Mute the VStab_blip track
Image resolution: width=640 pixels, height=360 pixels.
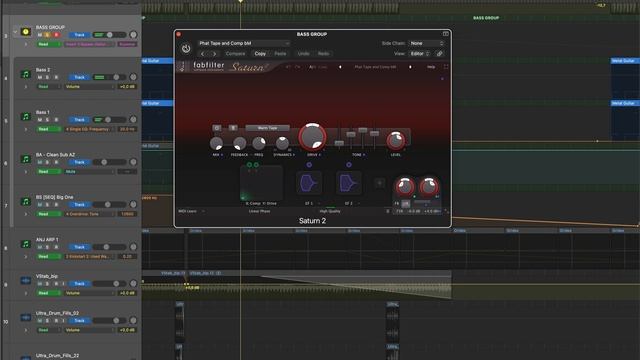click(40, 284)
